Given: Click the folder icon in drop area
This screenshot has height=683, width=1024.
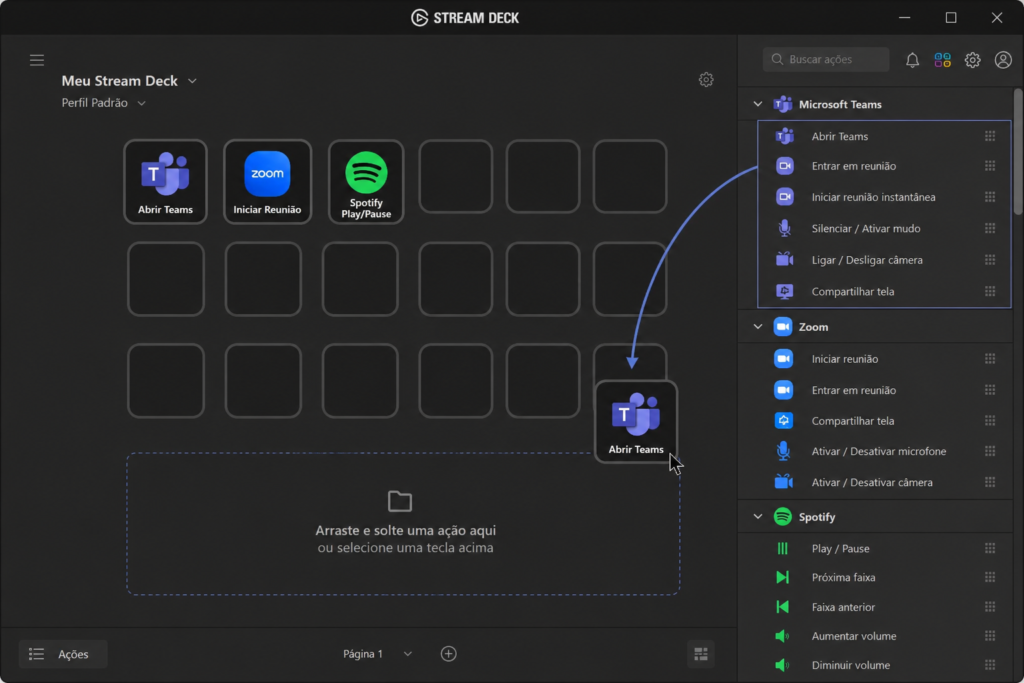Looking at the screenshot, I should pyautogui.click(x=400, y=501).
